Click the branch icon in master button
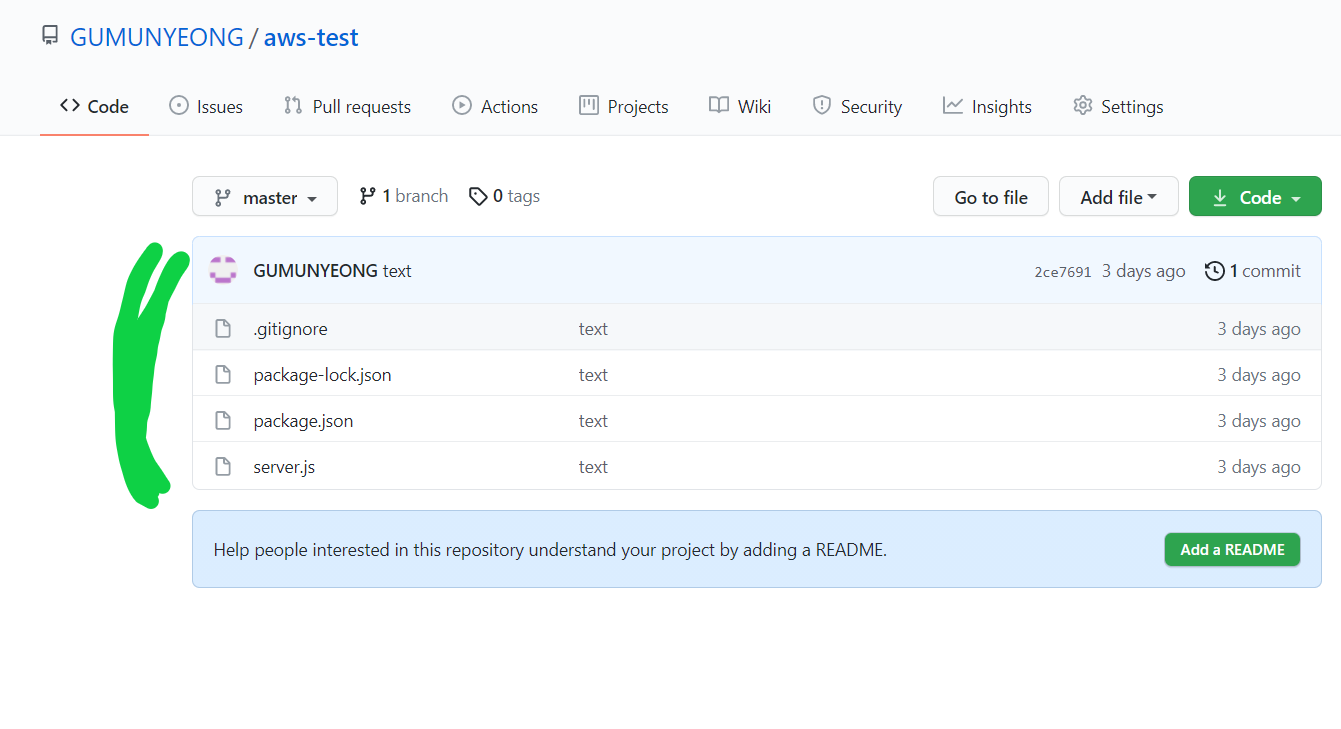1341x729 pixels. (x=223, y=198)
